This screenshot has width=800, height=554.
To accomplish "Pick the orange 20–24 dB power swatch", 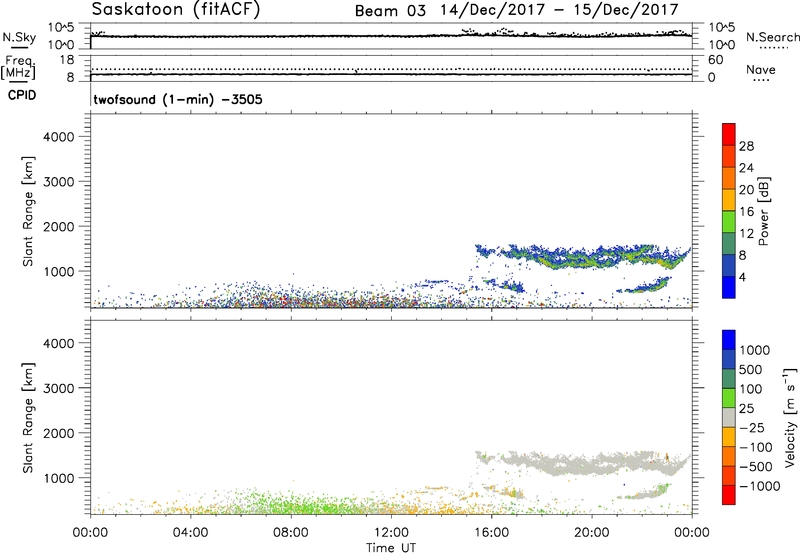I will tap(729, 178).
